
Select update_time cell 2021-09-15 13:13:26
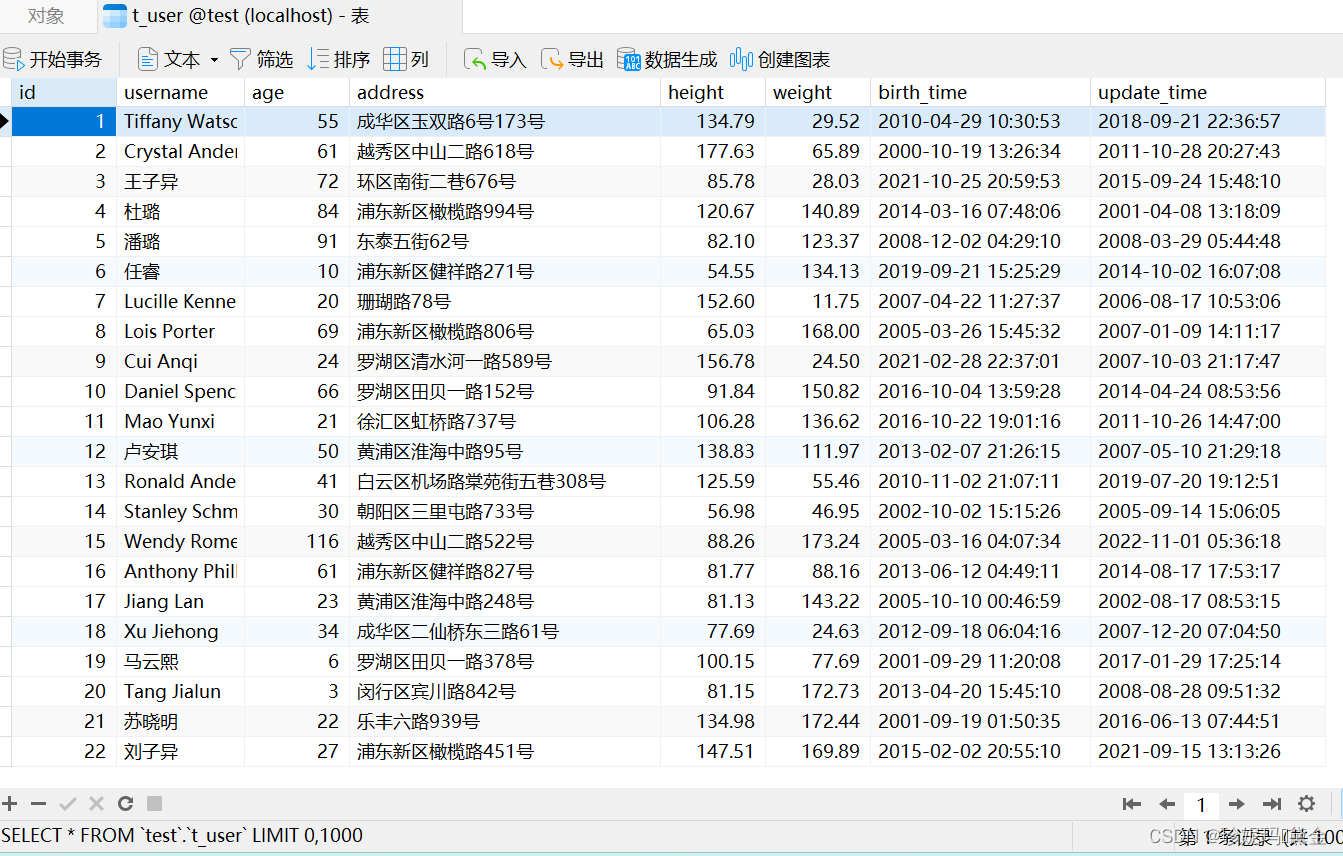pos(1208,751)
